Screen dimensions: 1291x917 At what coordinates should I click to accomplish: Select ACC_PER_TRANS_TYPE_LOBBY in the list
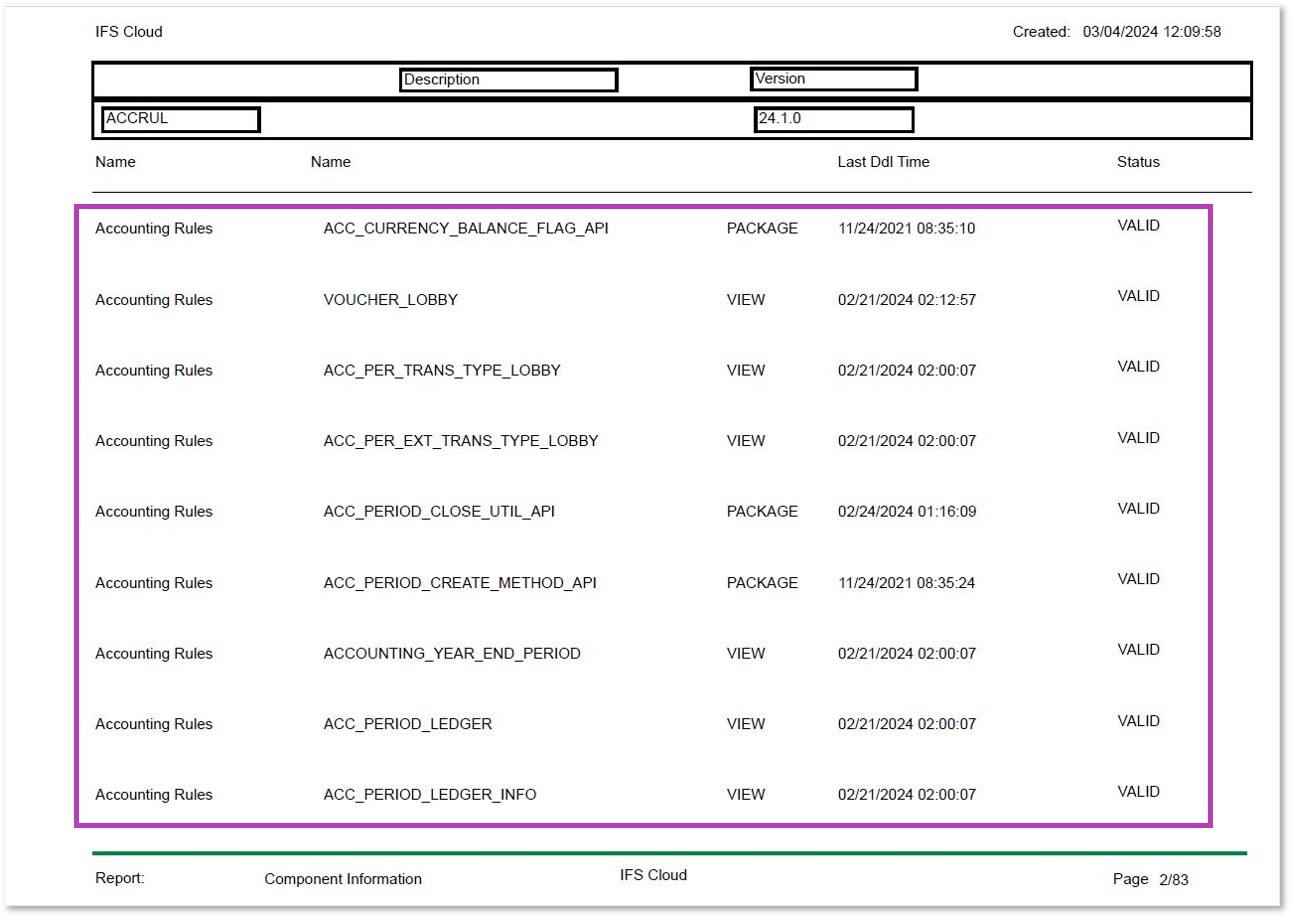[x=441, y=370]
